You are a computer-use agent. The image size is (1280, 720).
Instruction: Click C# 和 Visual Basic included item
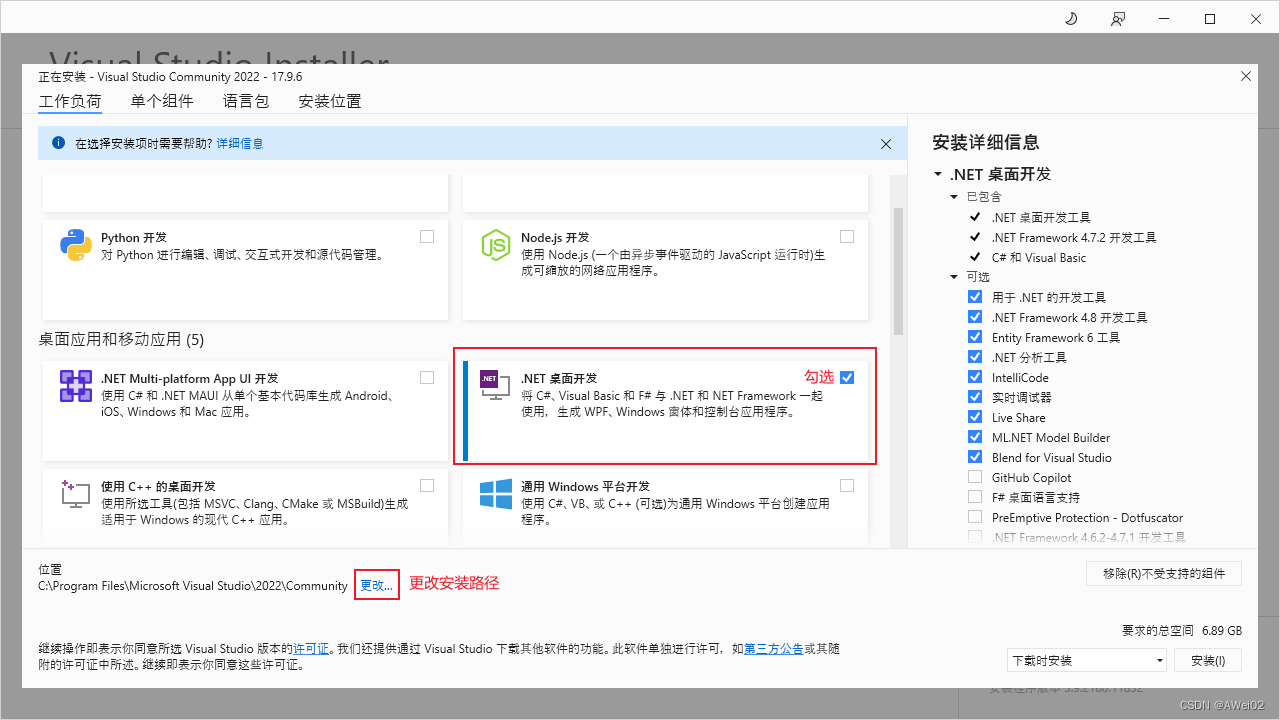[1039, 257]
